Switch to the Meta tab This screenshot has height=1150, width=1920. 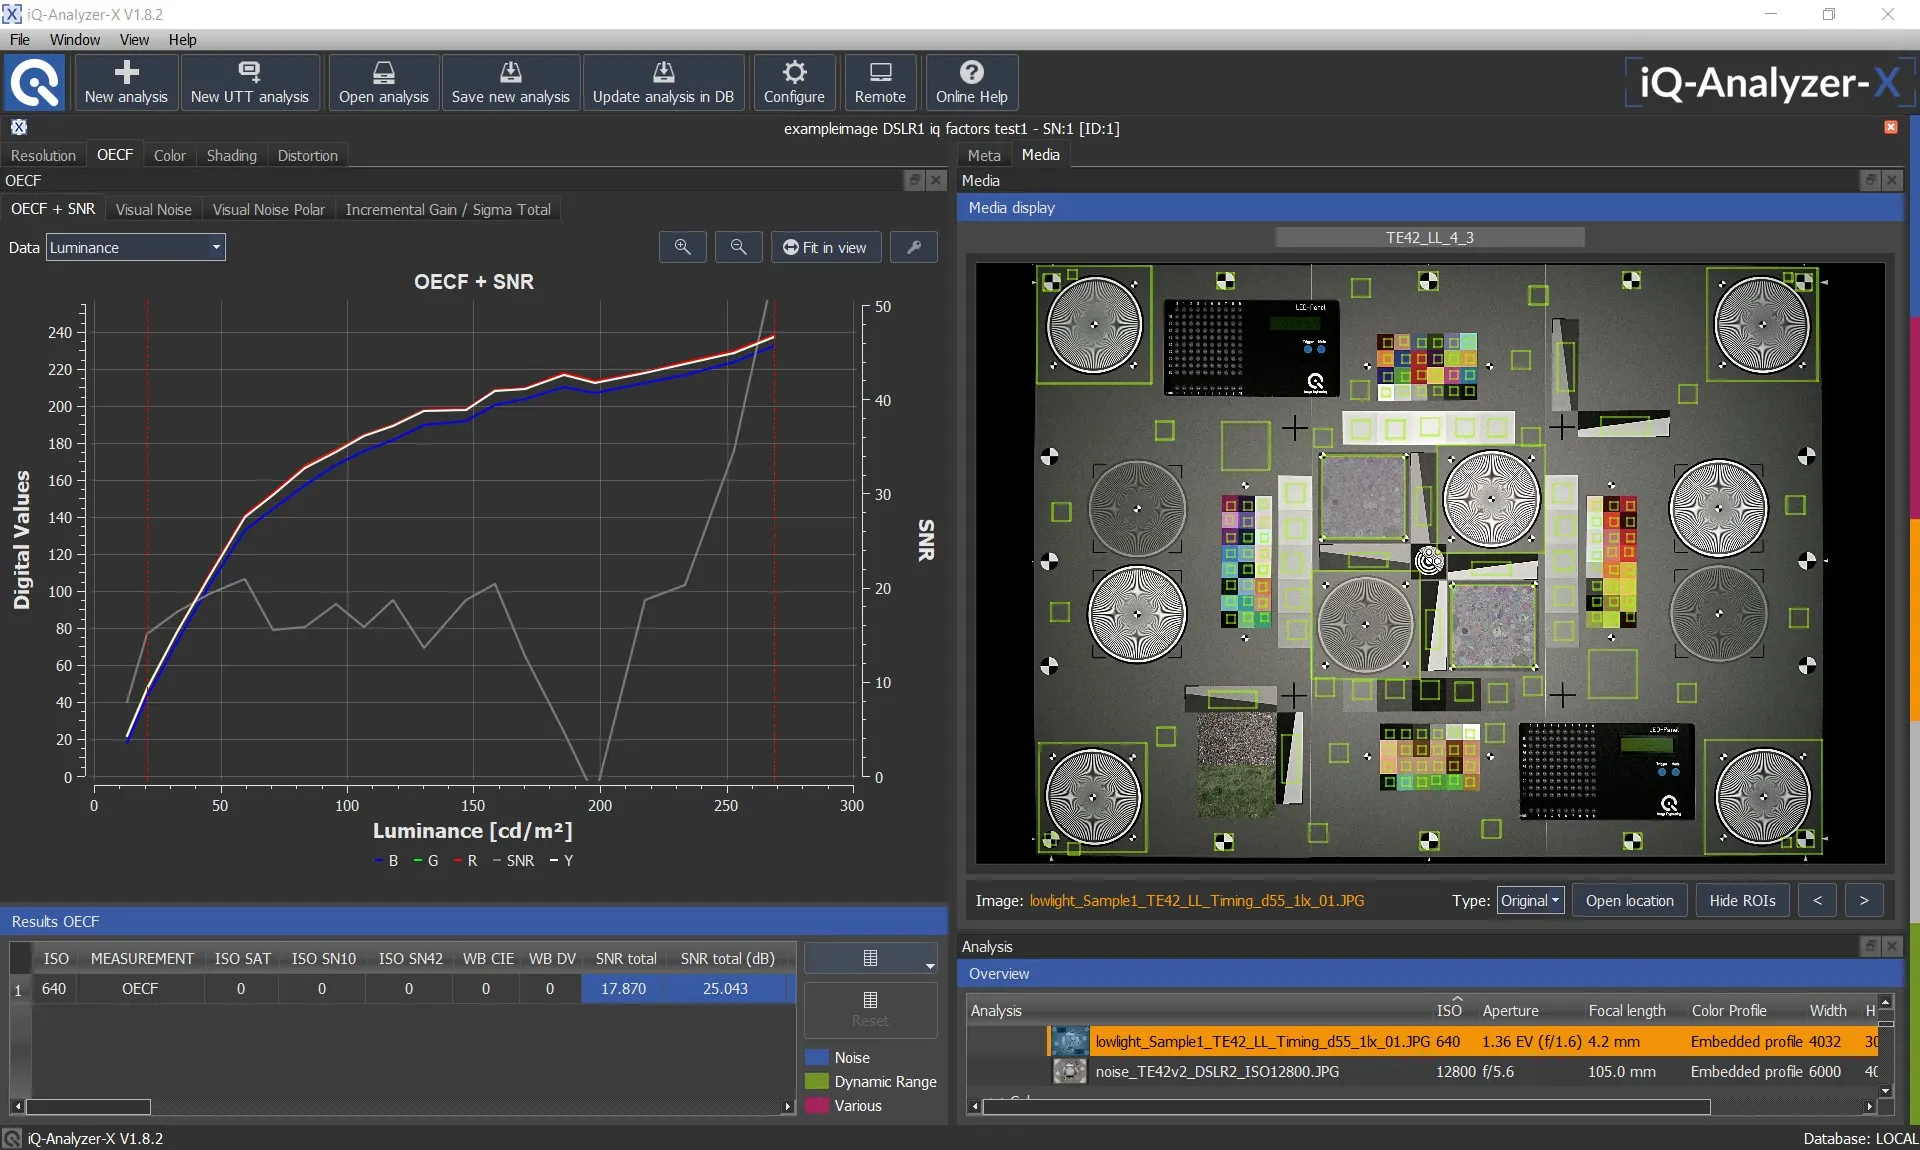point(984,155)
